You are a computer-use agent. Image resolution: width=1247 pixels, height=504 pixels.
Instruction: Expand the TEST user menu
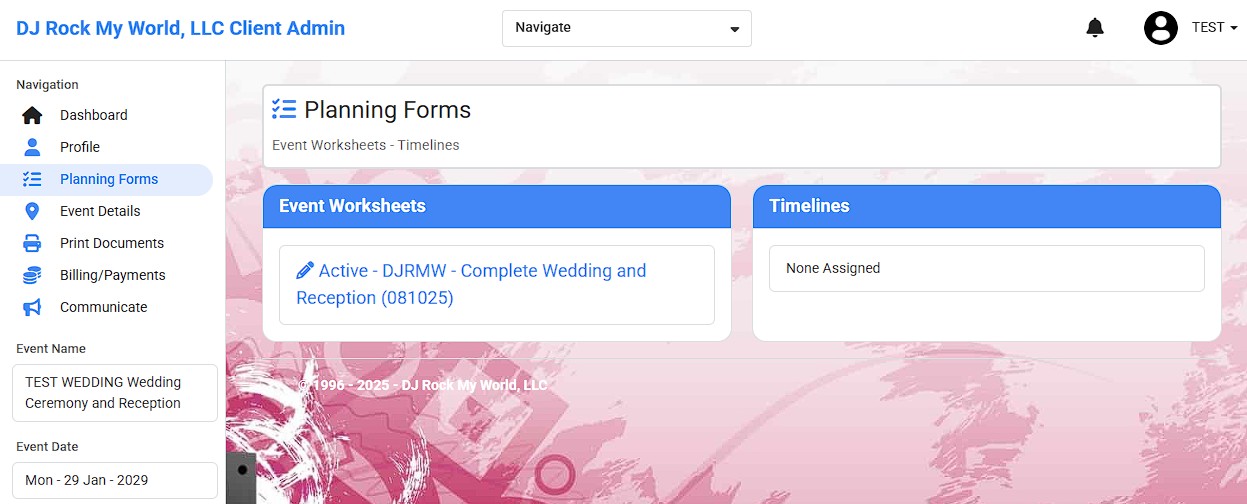(1214, 28)
